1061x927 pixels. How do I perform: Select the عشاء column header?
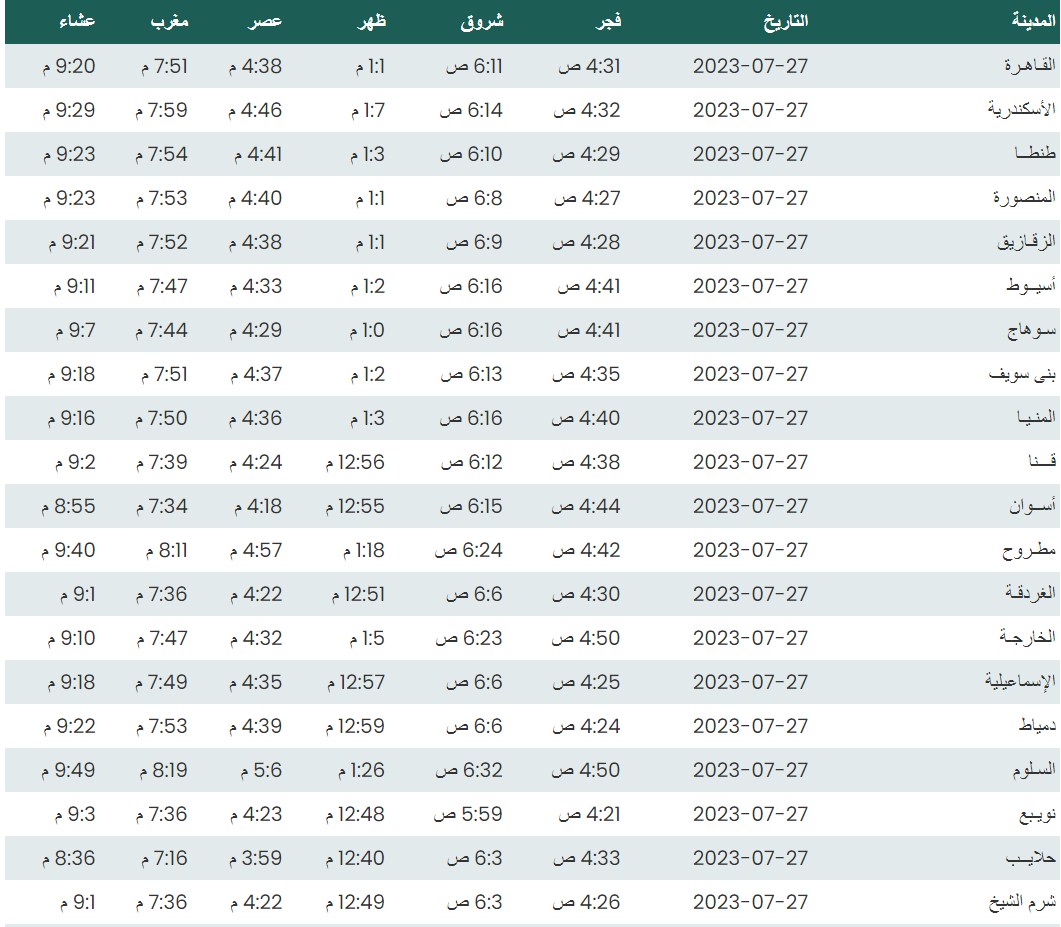pyautogui.click(x=76, y=21)
